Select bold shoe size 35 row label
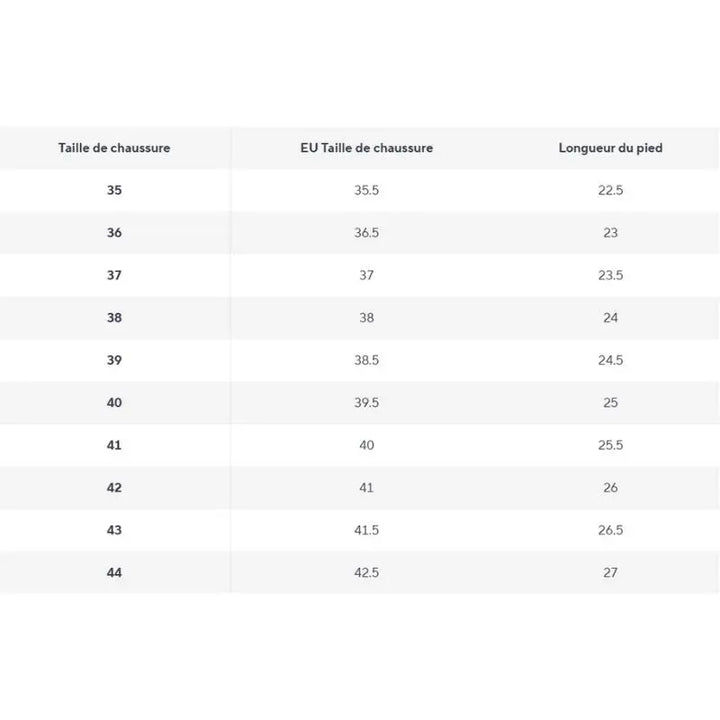This screenshot has height=720, width=720. coord(114,190)
